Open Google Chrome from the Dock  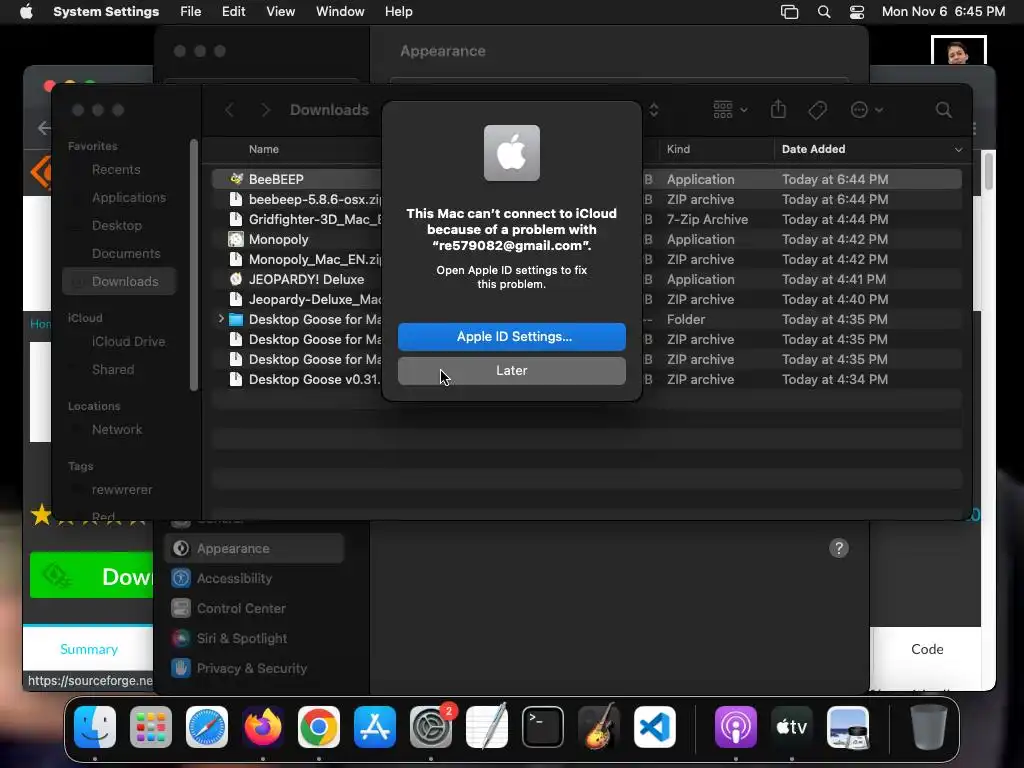click(x=319, y=727)
